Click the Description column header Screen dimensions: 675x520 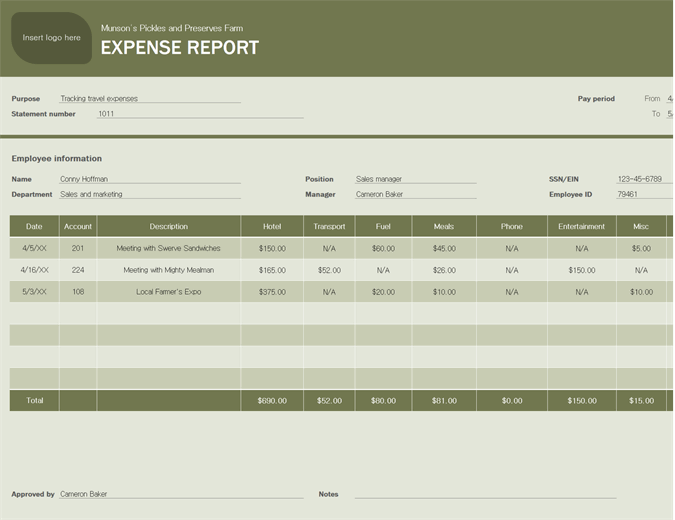pos(168,227)
